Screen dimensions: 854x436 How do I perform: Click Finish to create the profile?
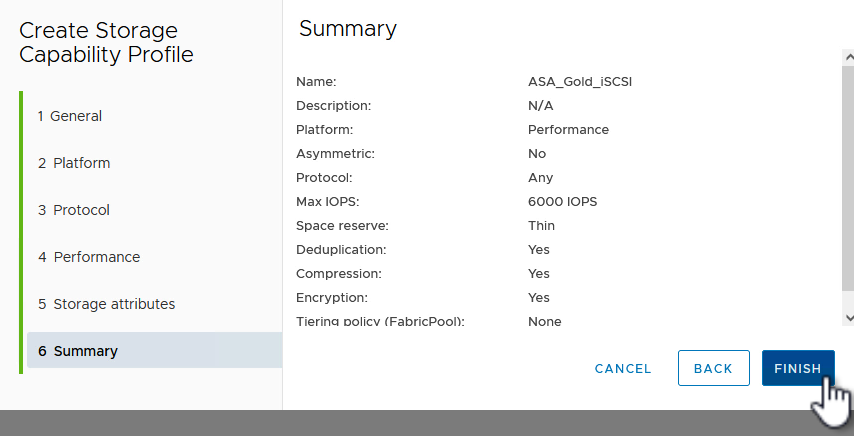pyautogui.click(x=797, y=368)
